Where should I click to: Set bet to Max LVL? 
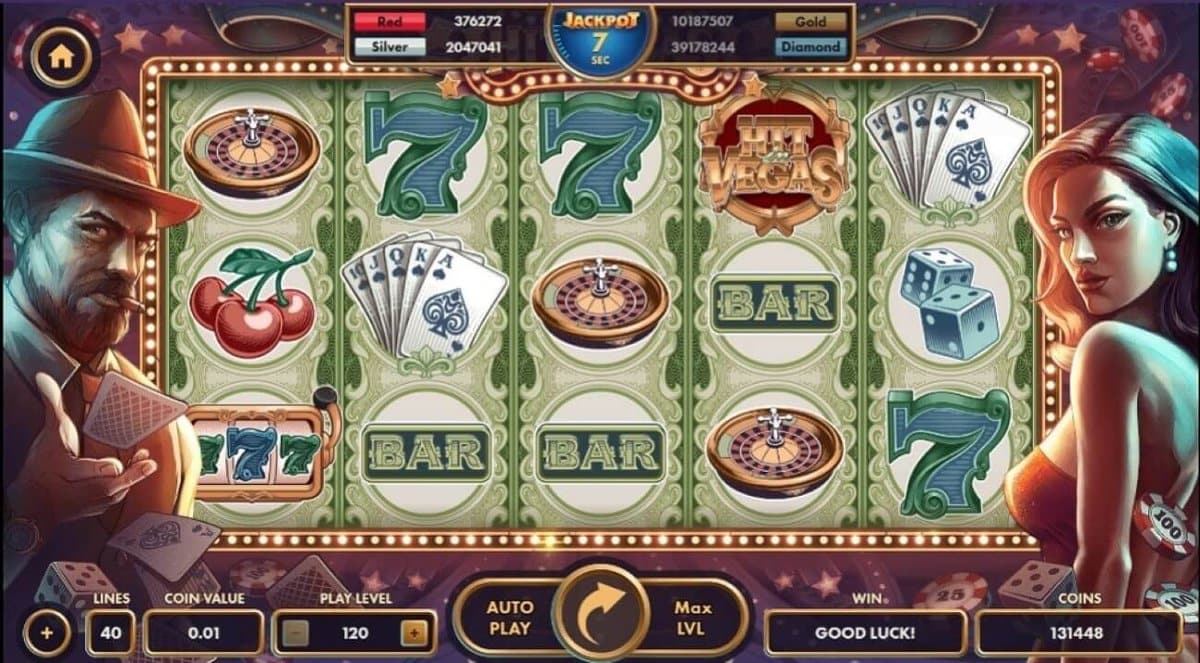point(692,615)
